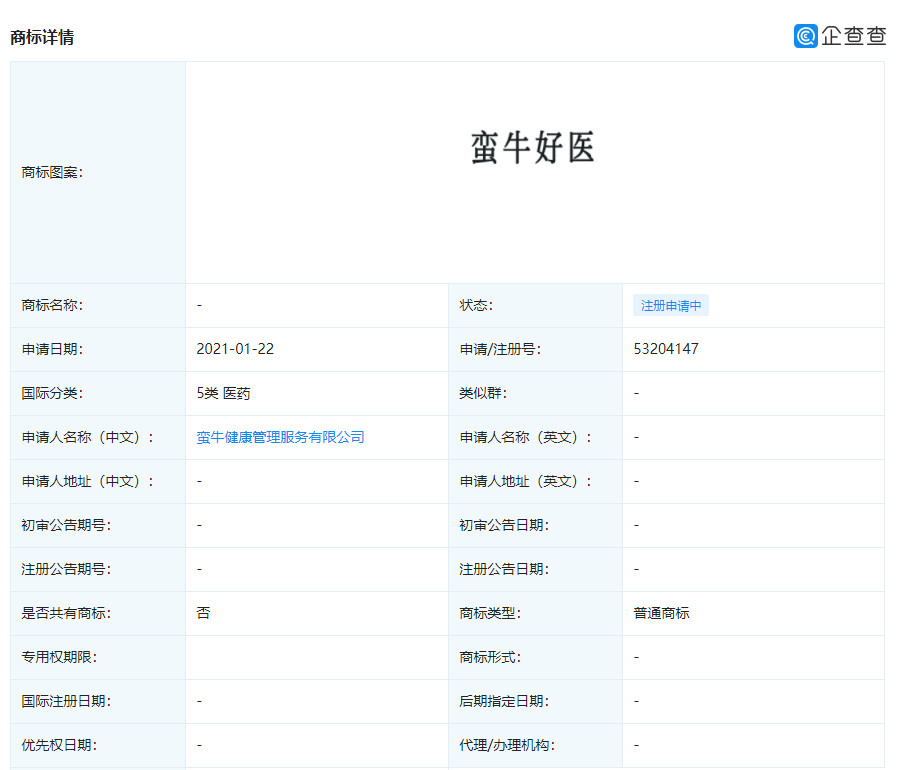899x770 pixels.
Task: Click the 申请人地址（中文） field label
Action: 88,481
